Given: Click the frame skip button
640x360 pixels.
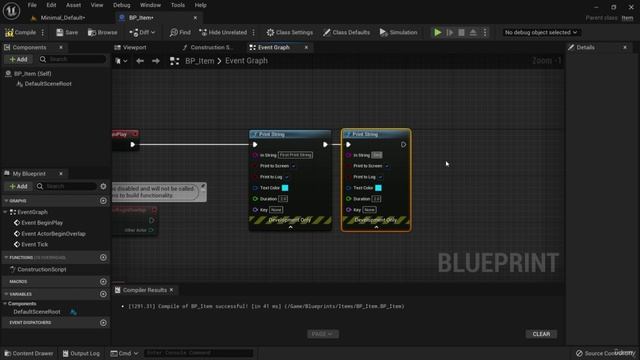Looking at the screenshot, I should click(450, 32).
